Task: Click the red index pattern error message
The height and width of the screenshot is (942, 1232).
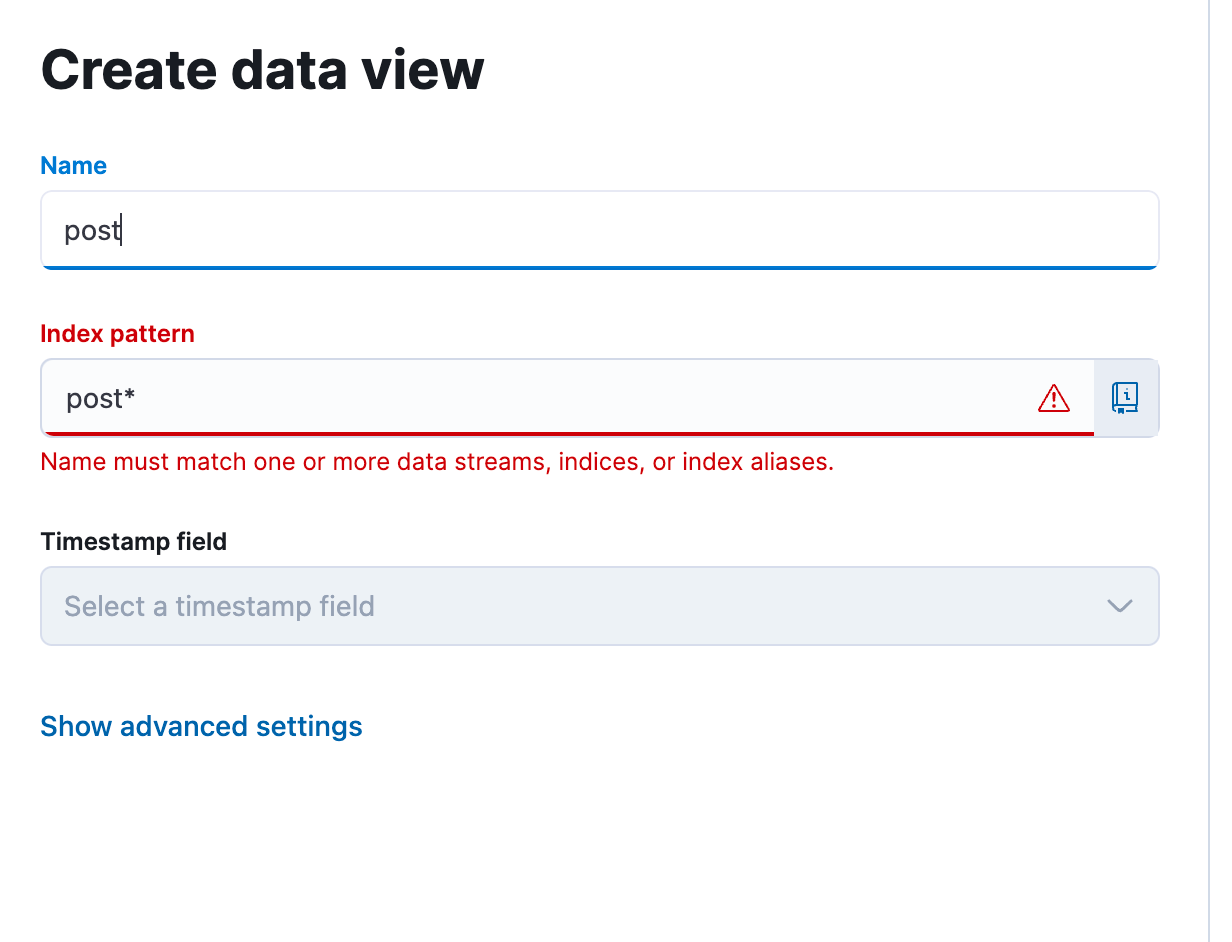Action: pos(436,462)
